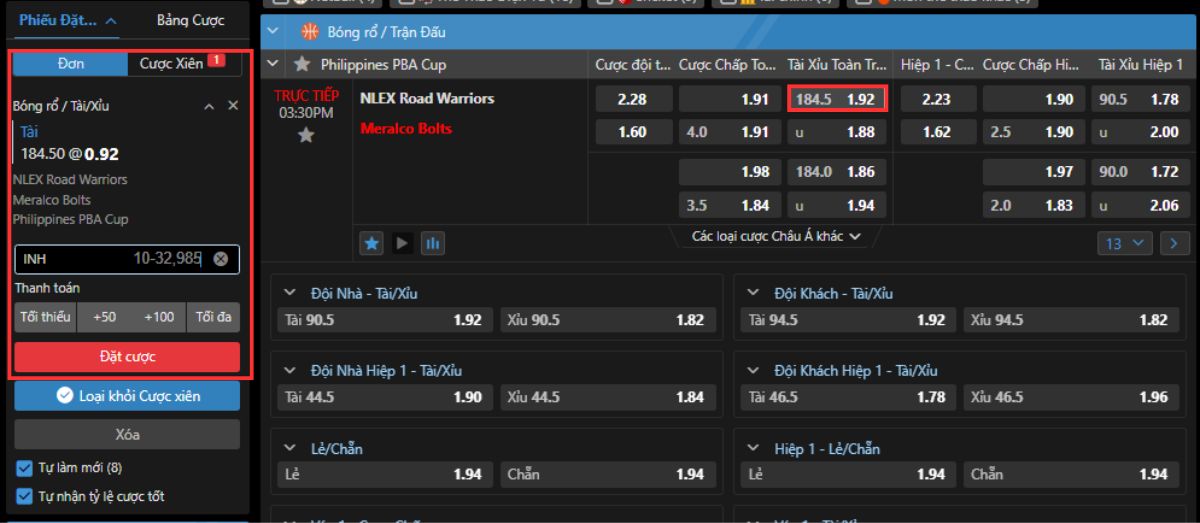Clear the stake amount input field
This screenshot has width=1200, height=523.
221,259
